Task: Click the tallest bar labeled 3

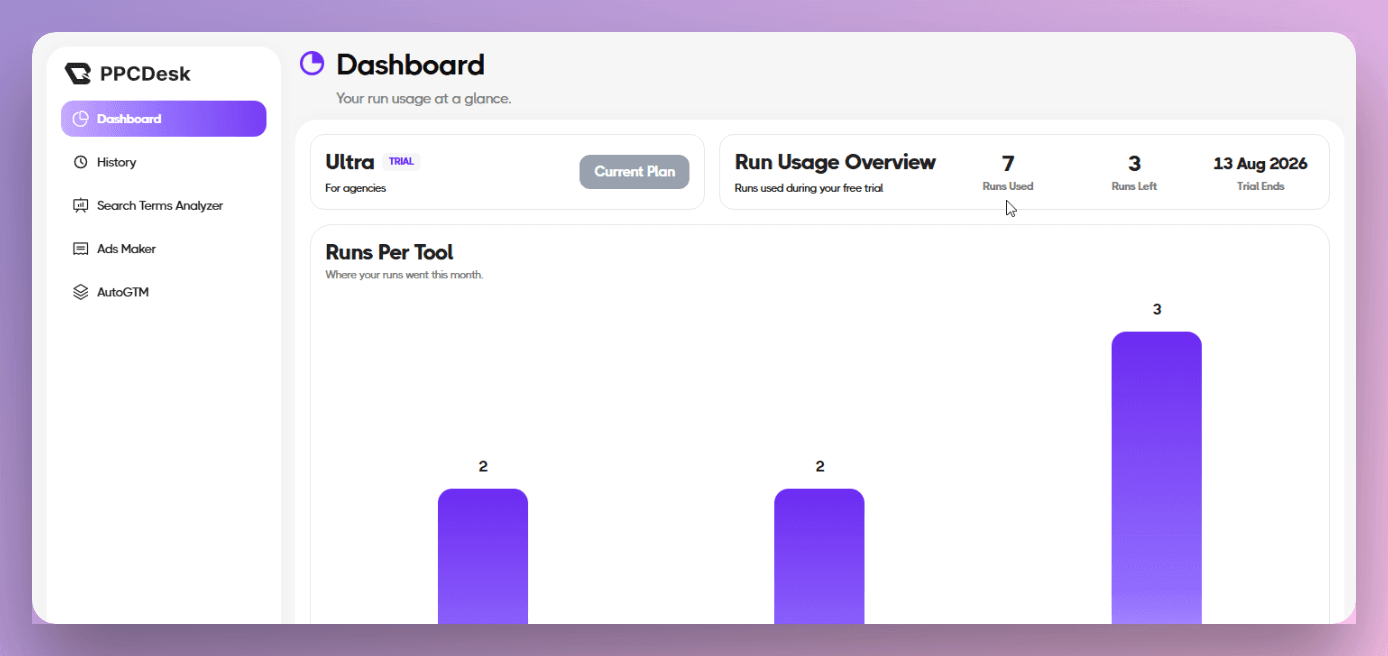Action: [1156, 477]
